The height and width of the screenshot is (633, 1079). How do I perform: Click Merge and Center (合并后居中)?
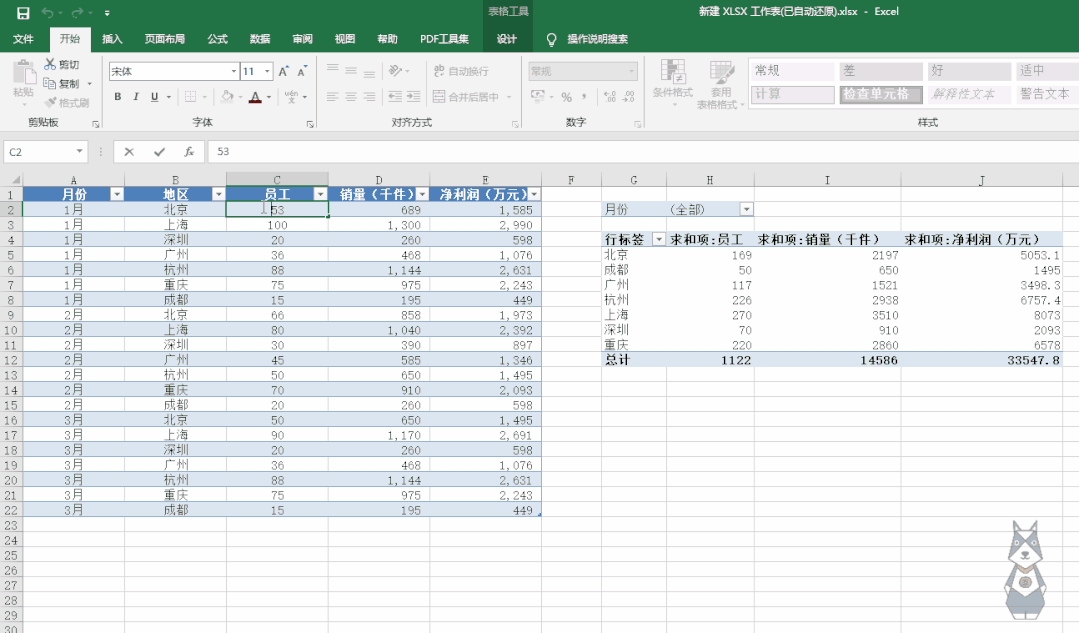[466, 97]
